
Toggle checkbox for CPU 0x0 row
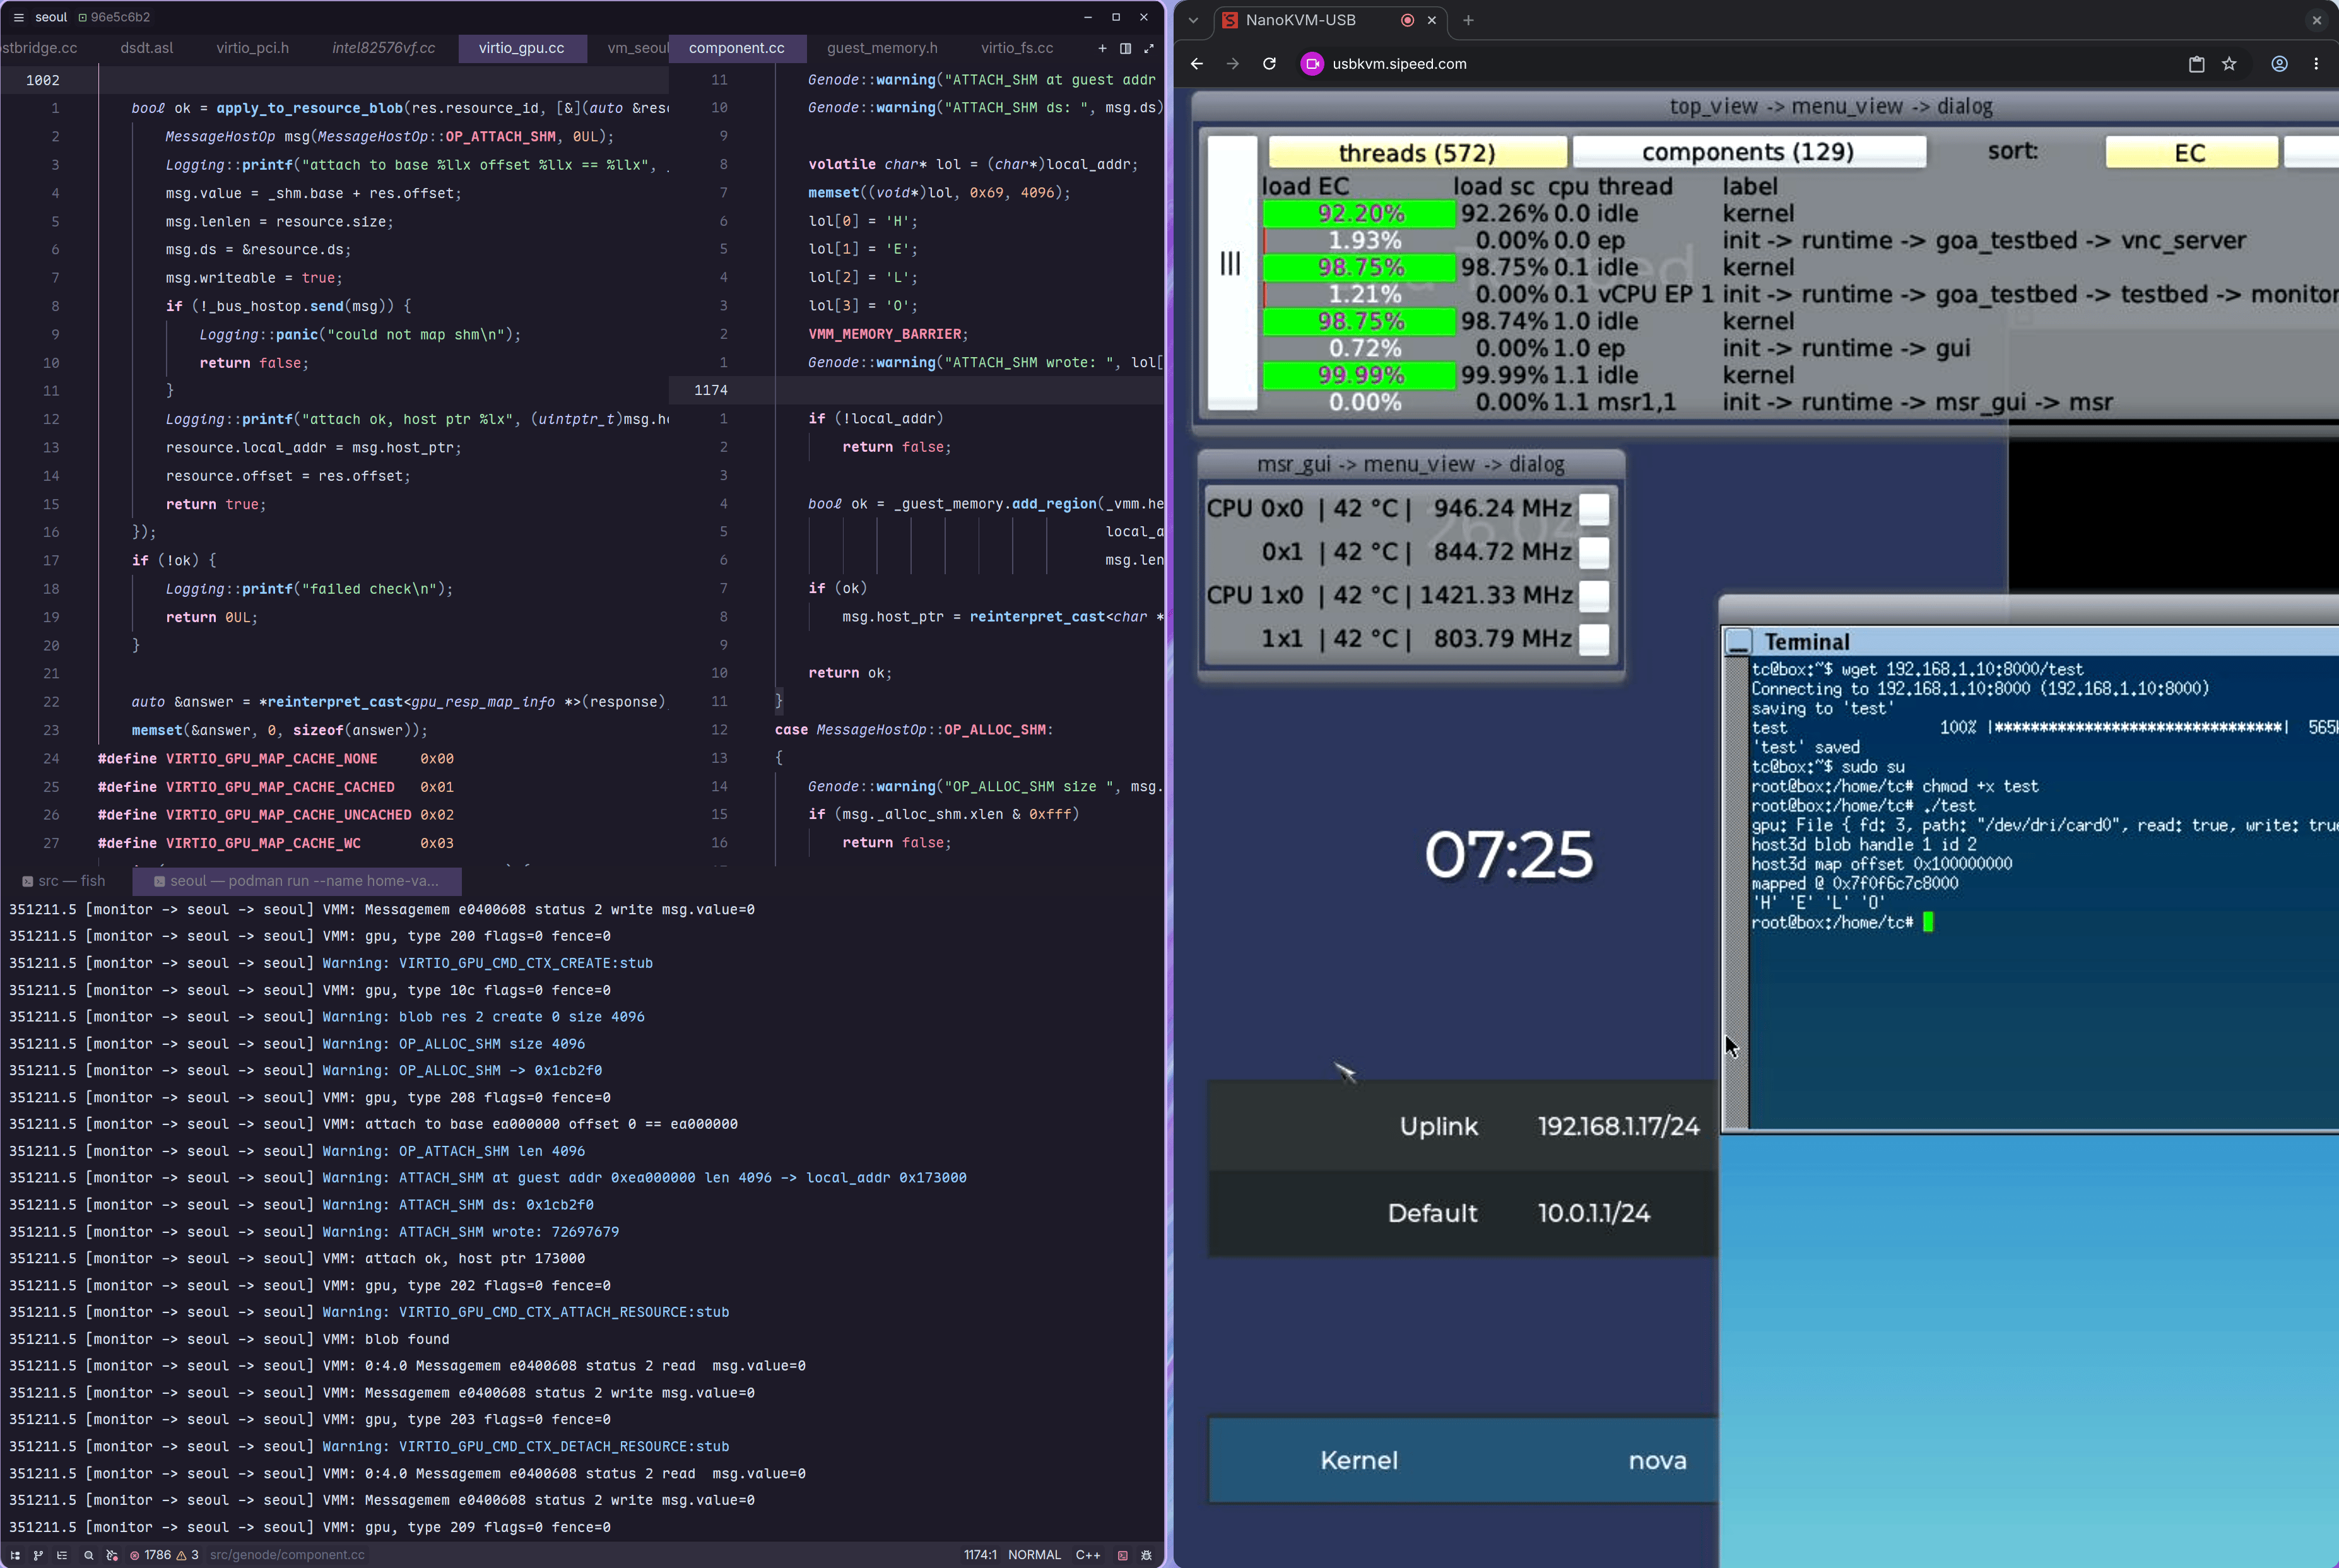1594,508
